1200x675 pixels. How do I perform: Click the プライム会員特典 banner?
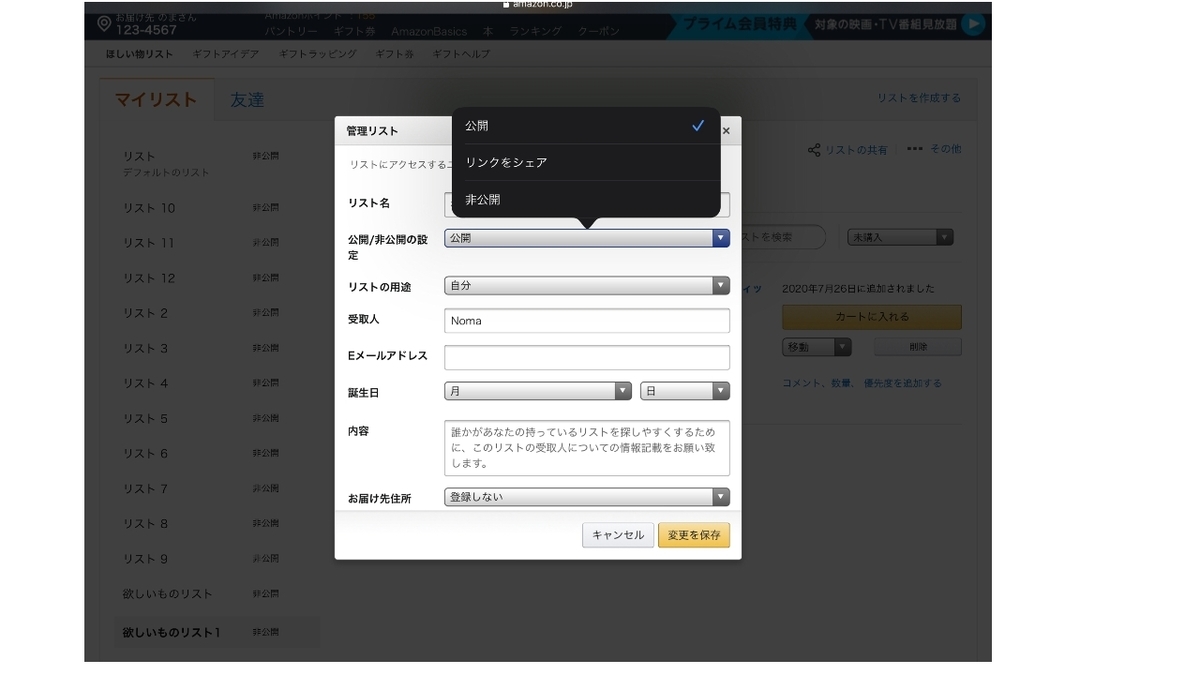tap(740, 24)
